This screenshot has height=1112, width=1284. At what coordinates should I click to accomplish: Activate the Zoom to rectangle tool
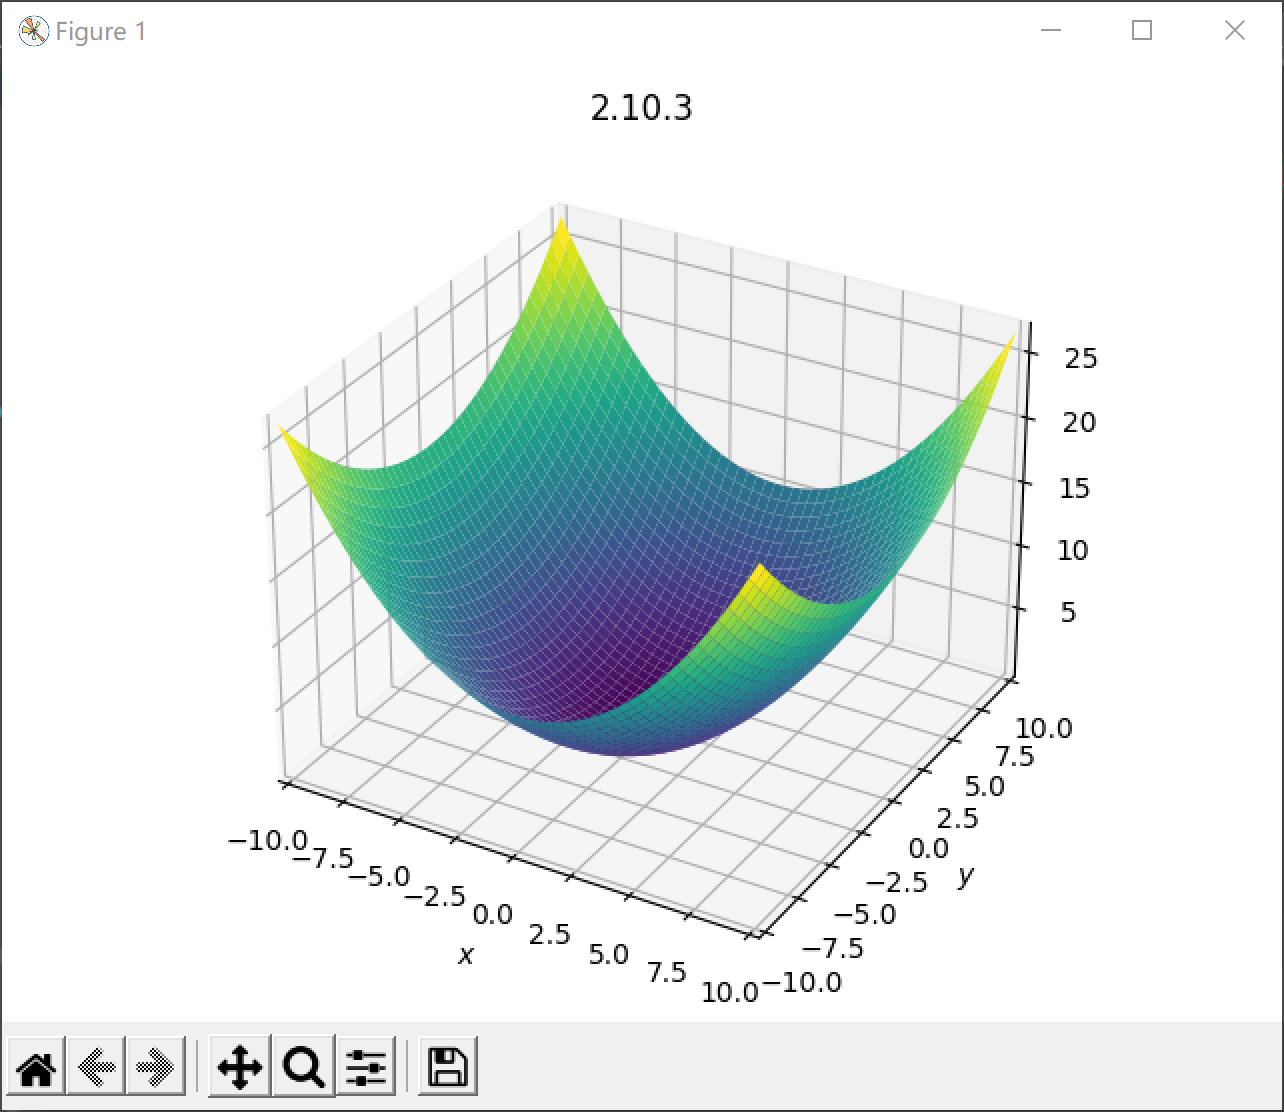[x=303, y=1067]
